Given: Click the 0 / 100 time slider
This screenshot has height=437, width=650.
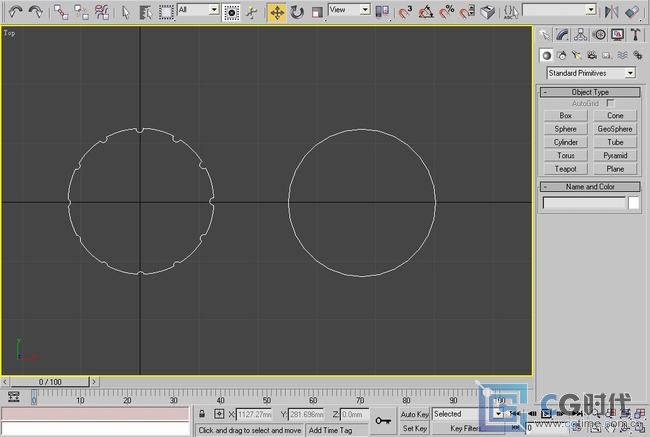Looking at the screenshot, I should coord(50,381).
